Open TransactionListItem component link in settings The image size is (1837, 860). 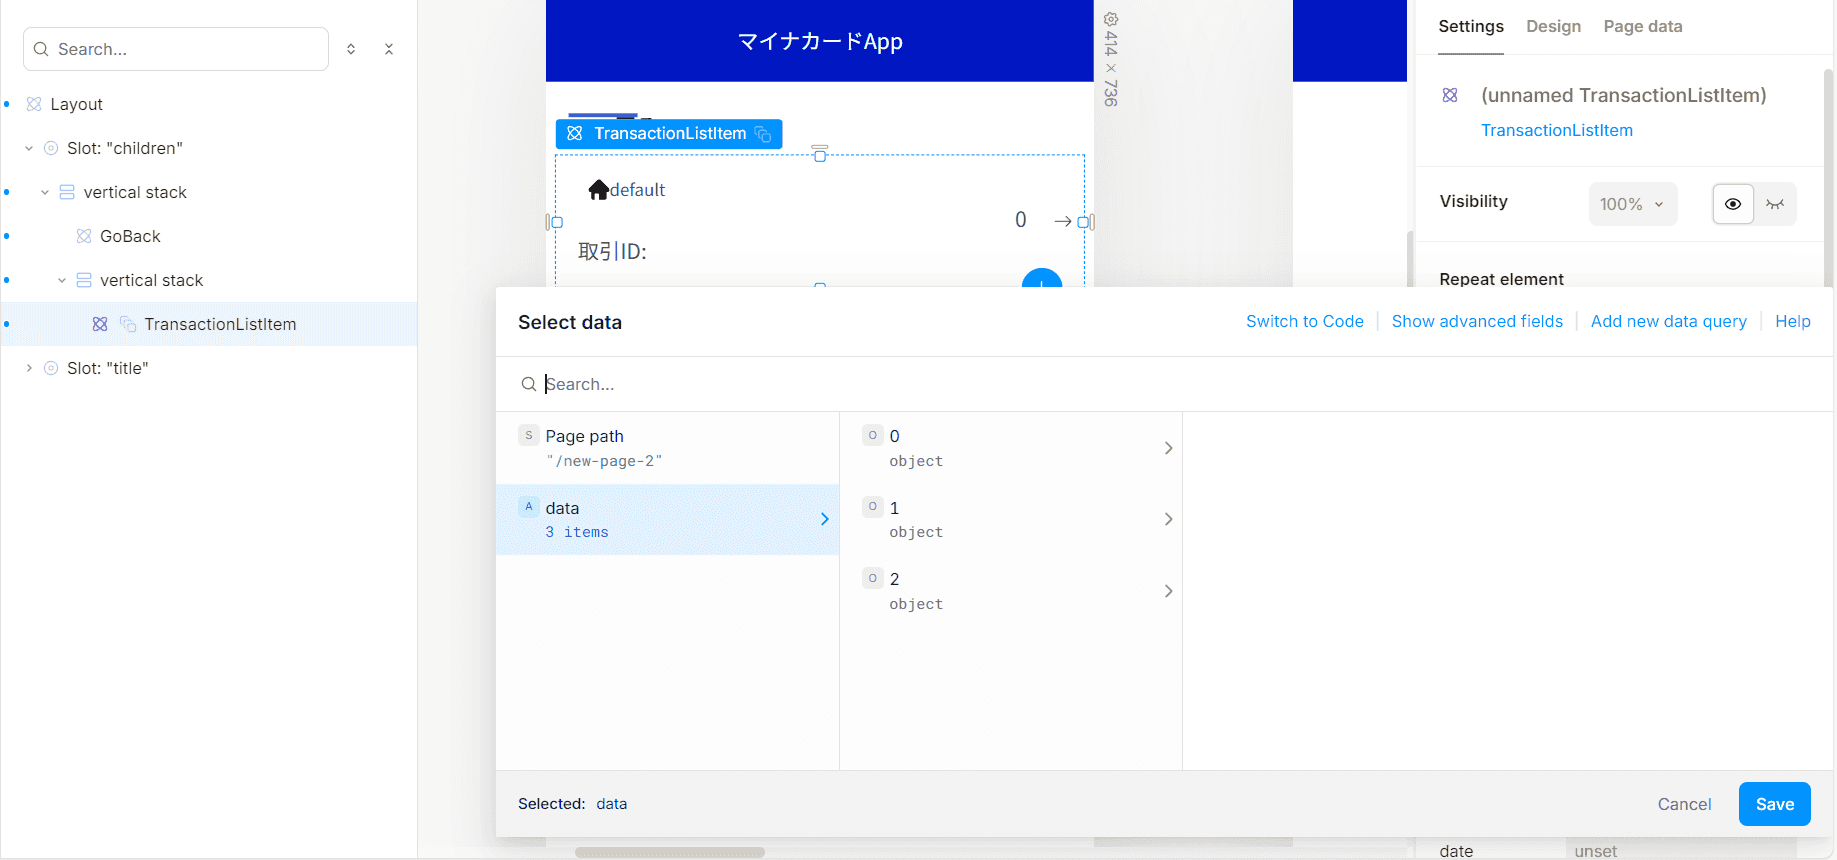pyautogui.click(x=1556, y=130)
